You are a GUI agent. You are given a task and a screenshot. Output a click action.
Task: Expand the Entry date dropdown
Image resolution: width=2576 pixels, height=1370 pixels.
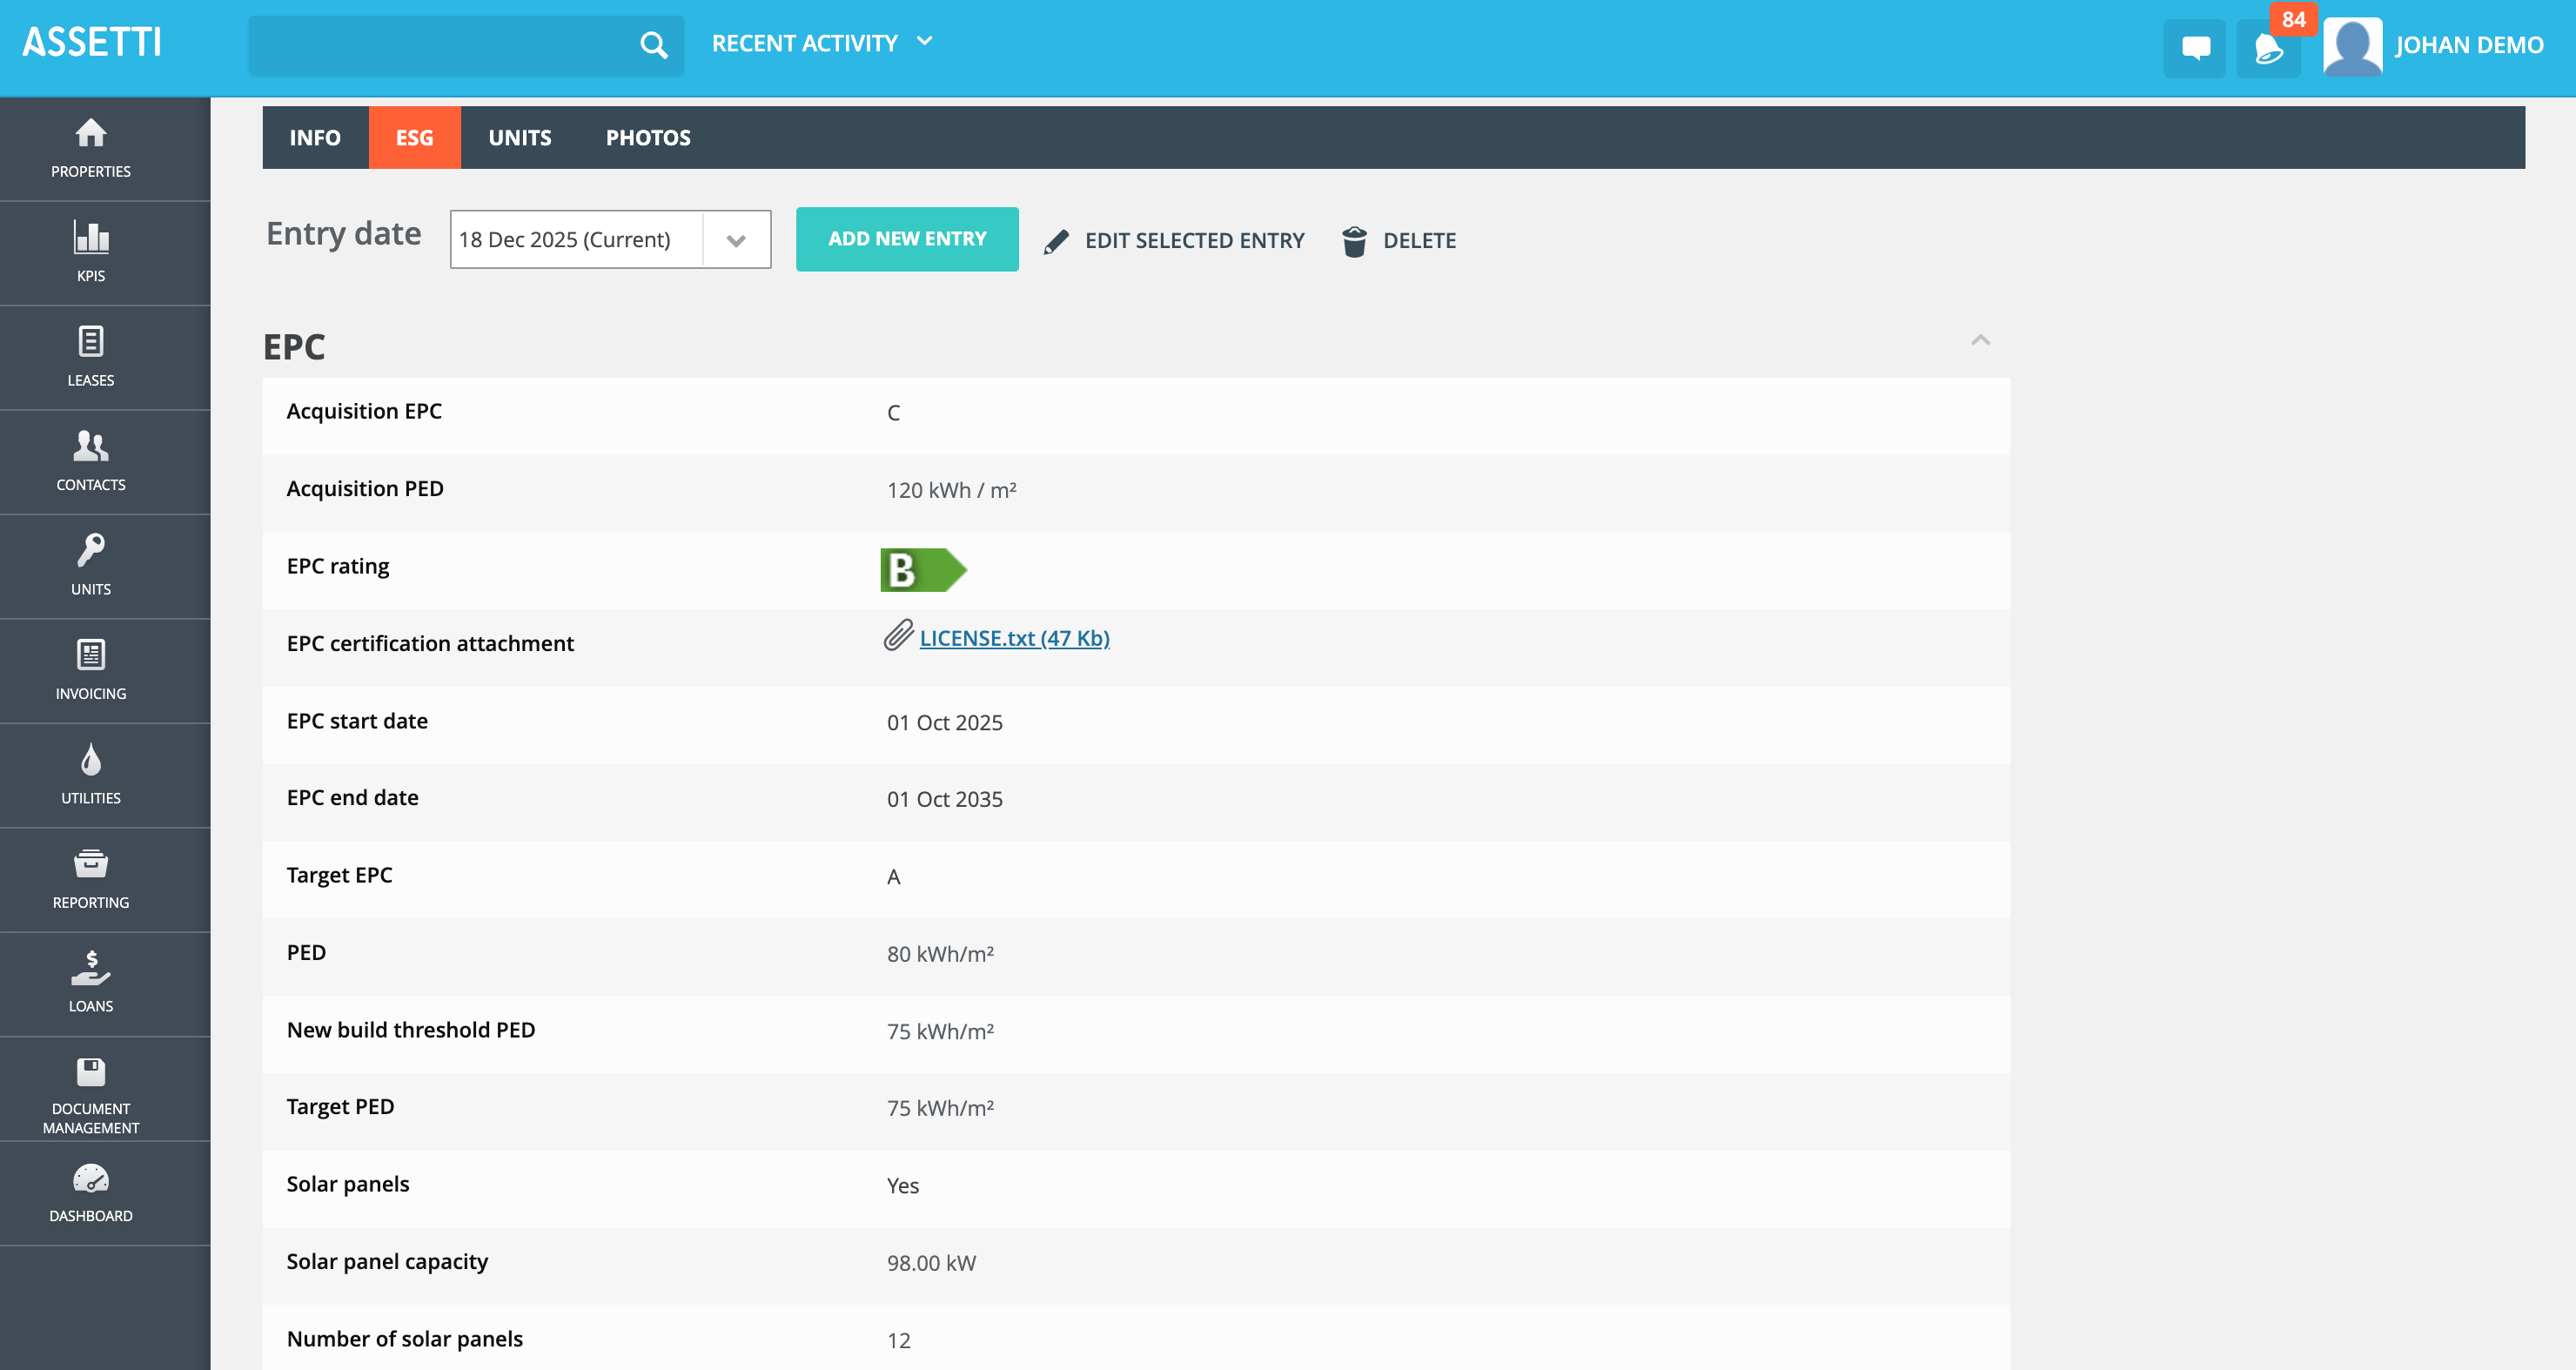736,240
